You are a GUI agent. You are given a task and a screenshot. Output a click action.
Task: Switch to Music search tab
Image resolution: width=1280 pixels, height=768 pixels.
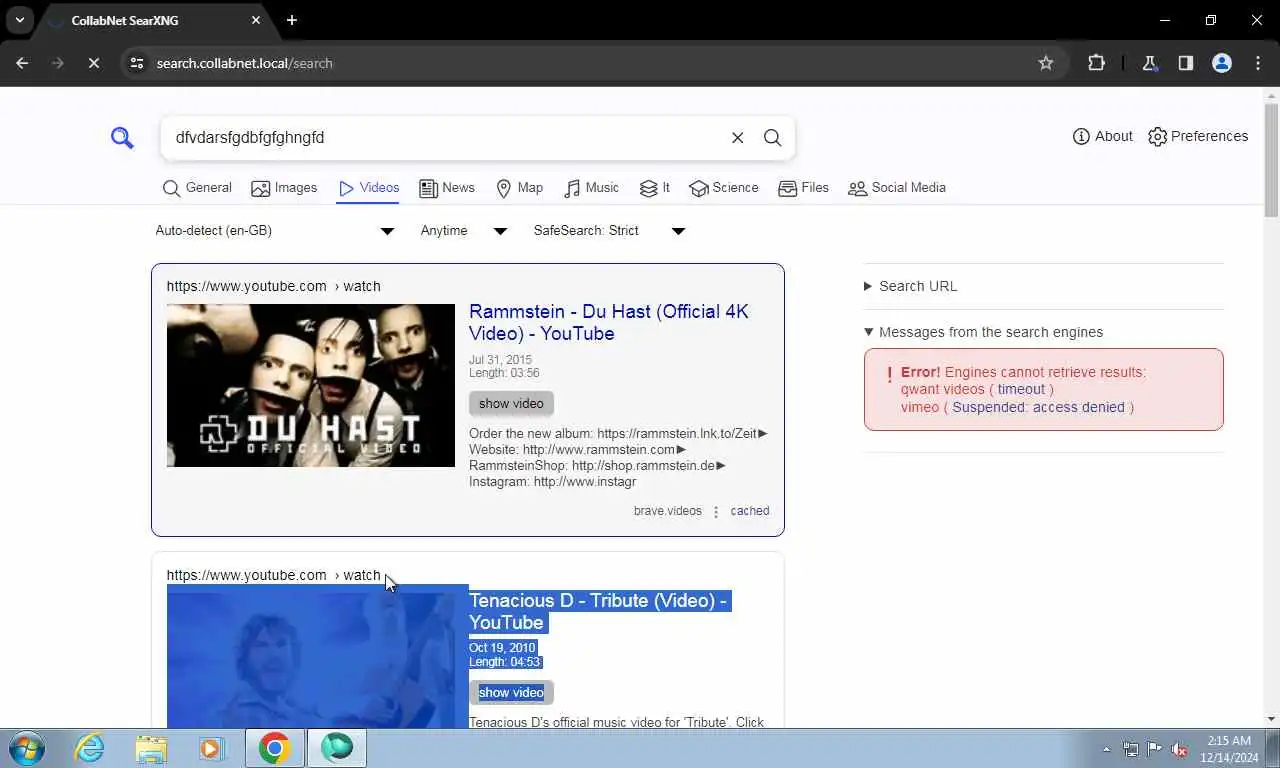pyautogui.click(x=591, y=188)
